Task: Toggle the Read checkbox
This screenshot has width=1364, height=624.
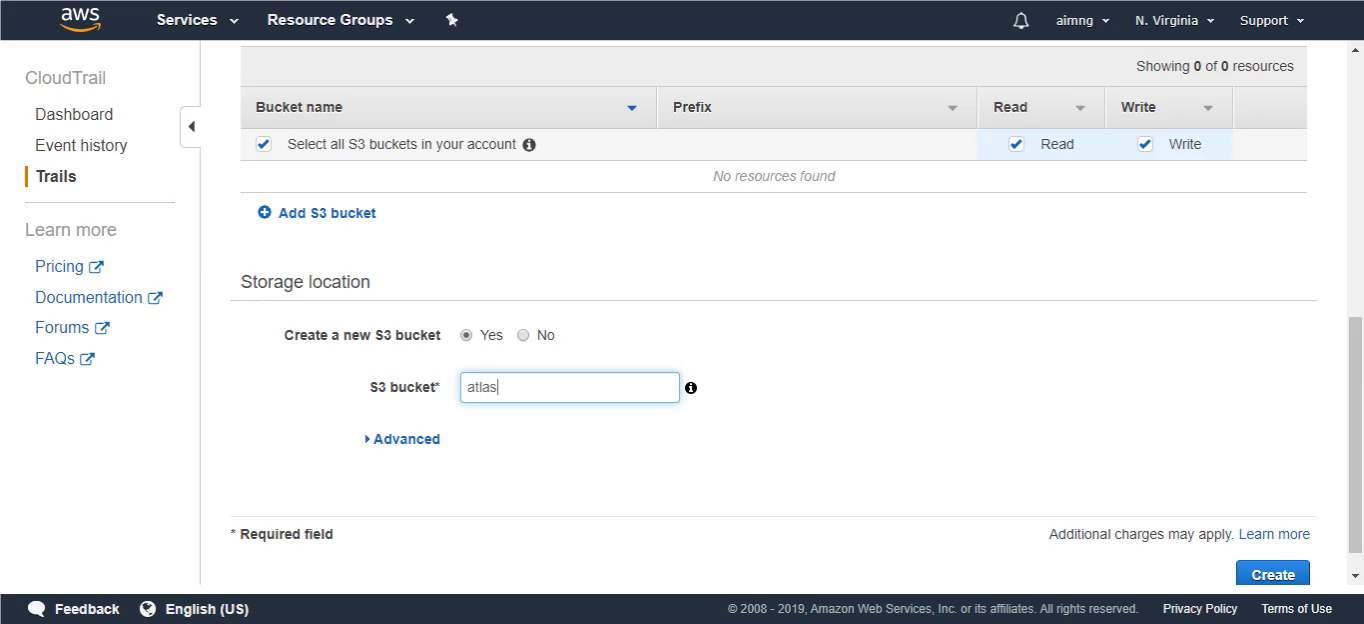Action: [x=1017, y=144]
